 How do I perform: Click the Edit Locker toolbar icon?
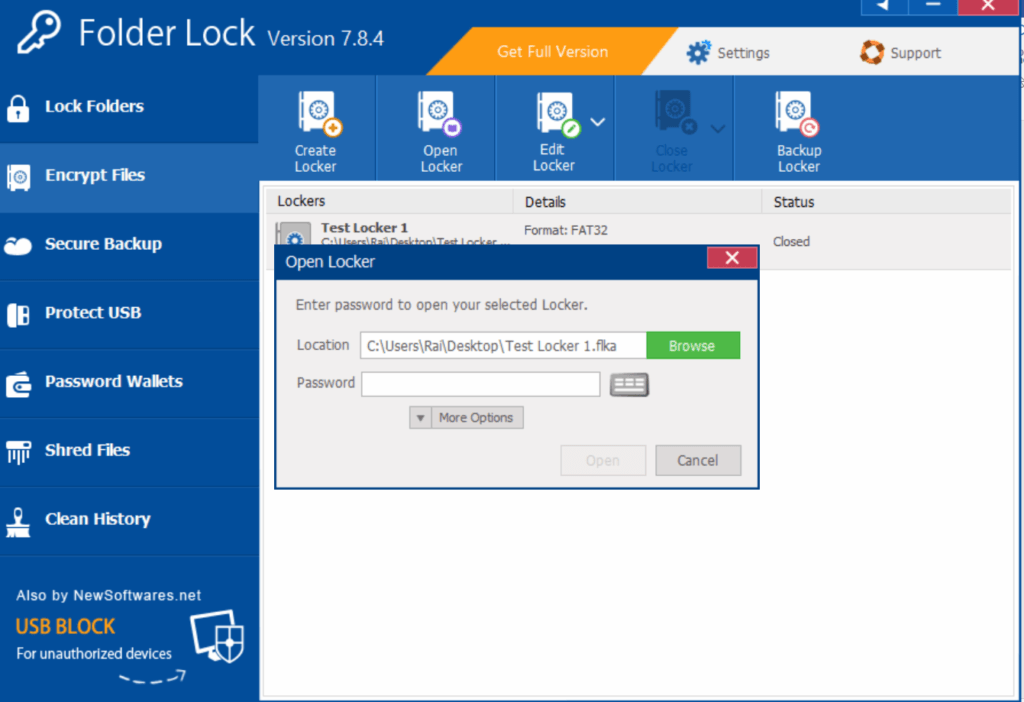pos(558,114)
